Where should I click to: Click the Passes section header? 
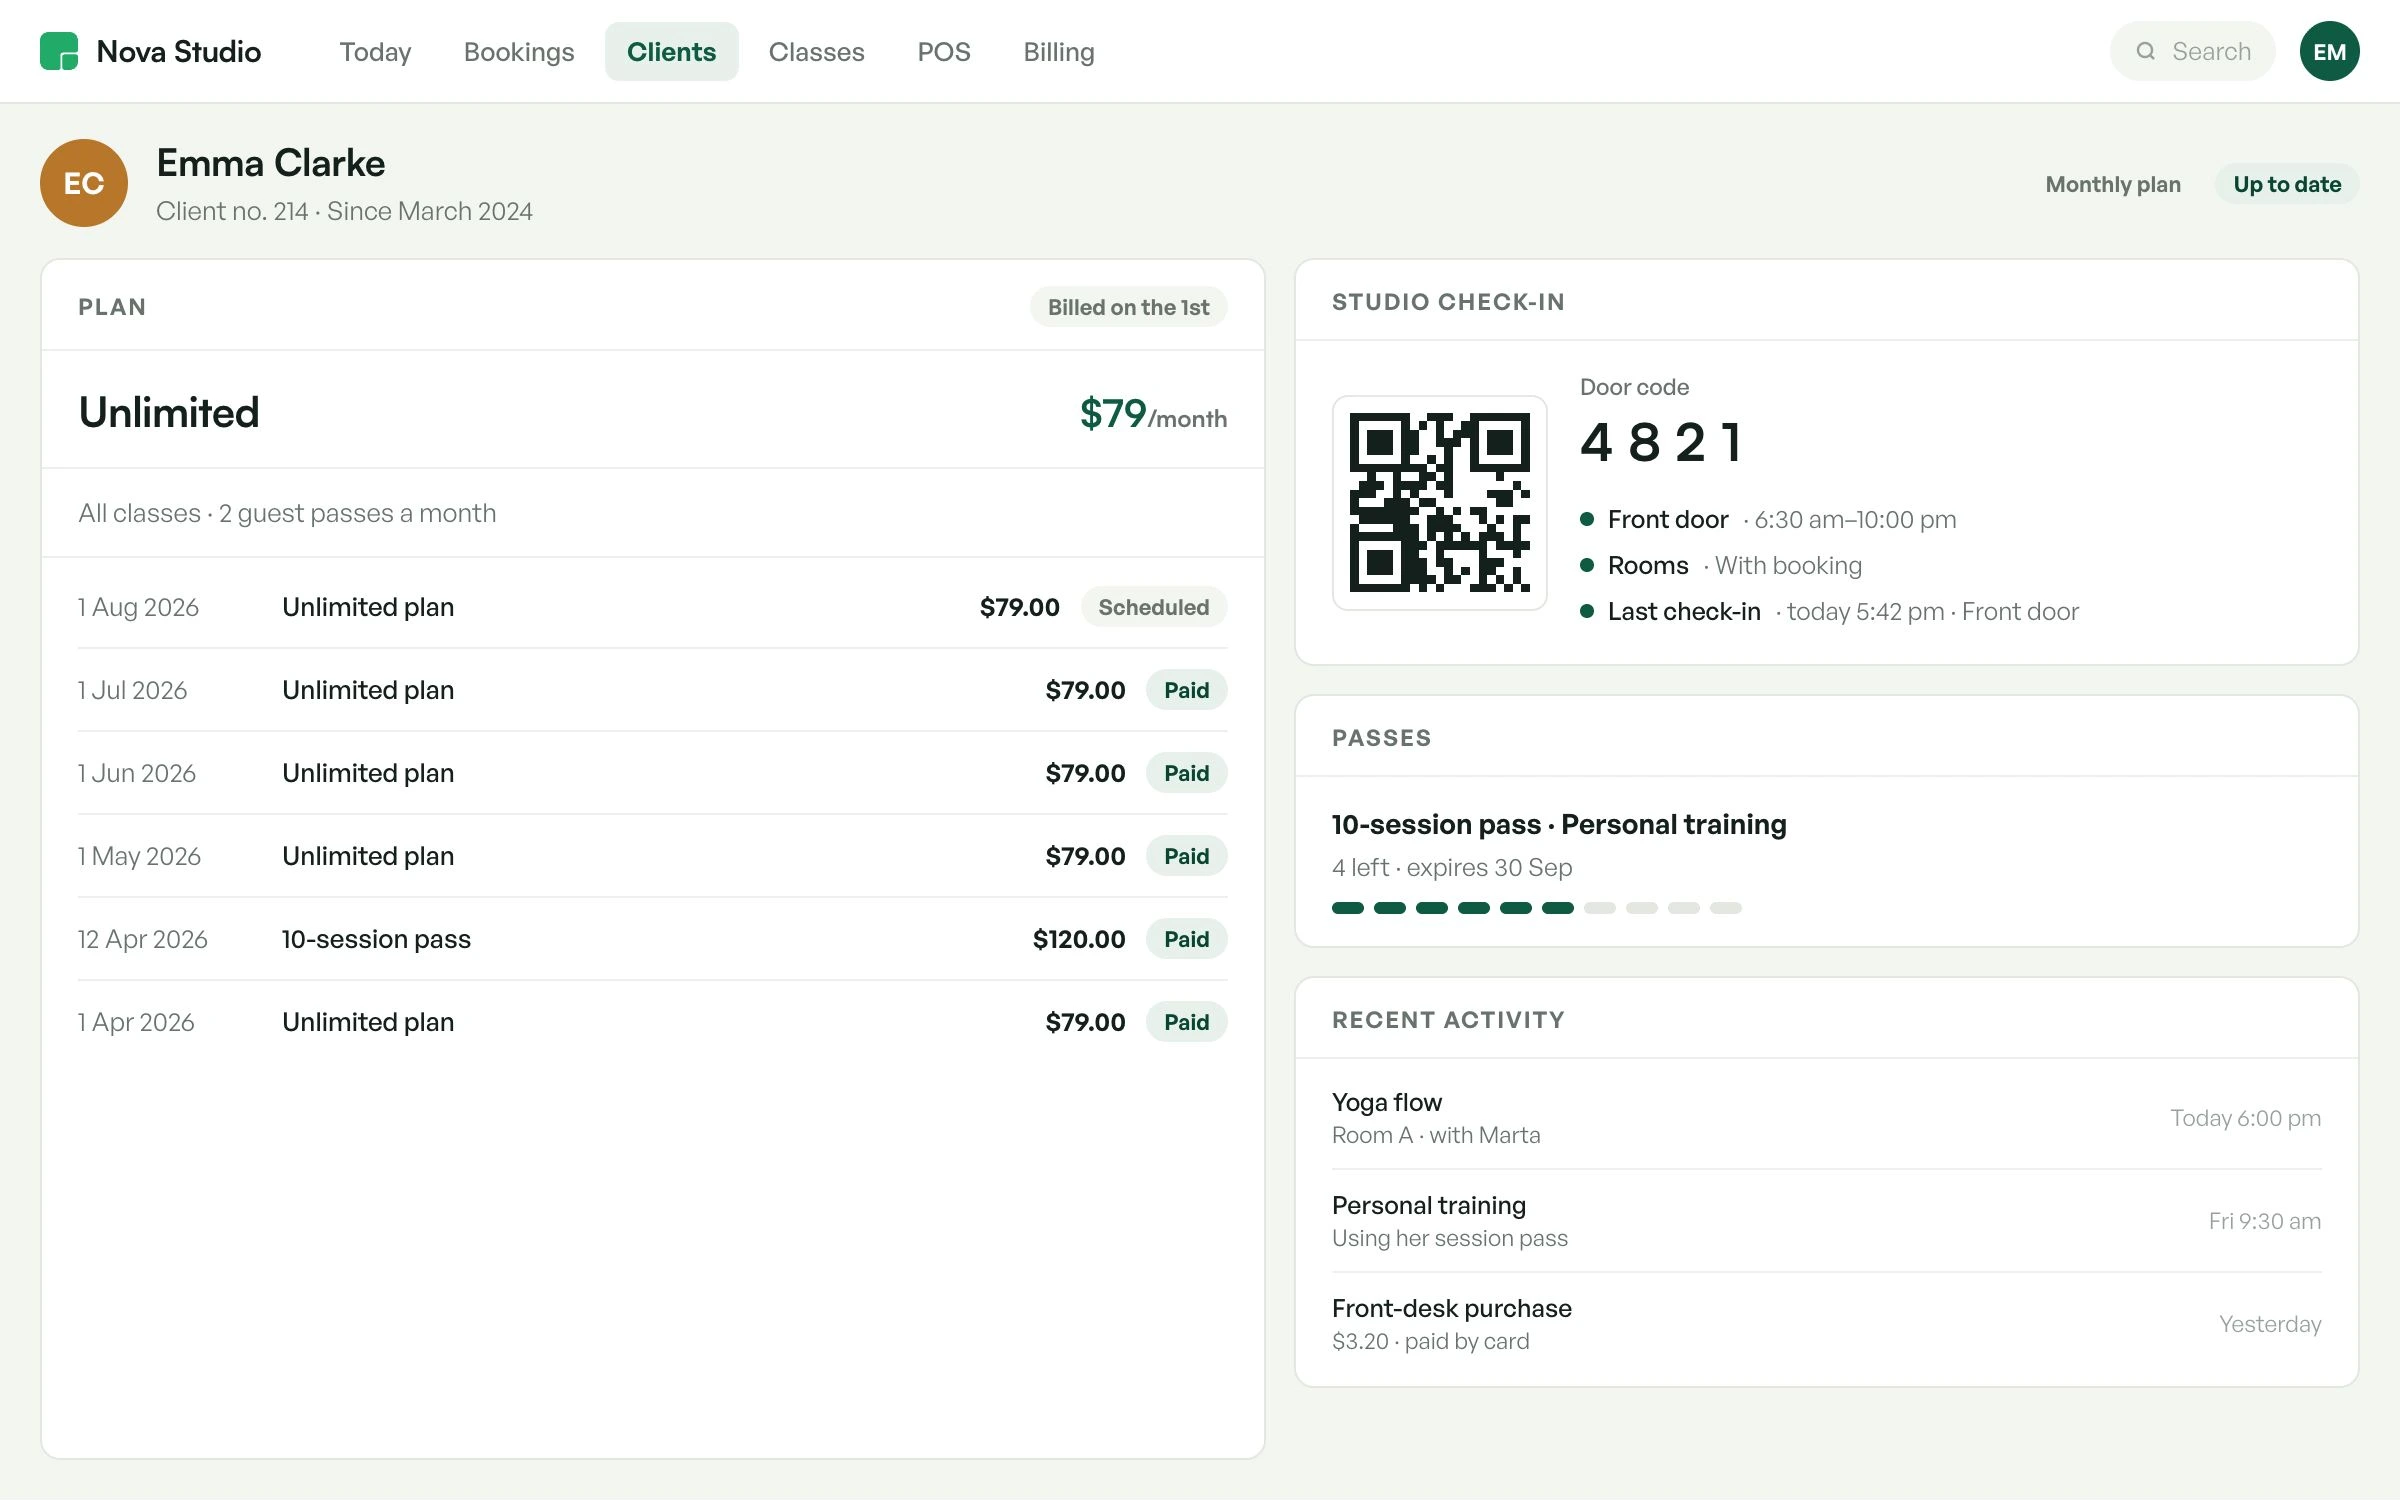[x=1381, y=738]
